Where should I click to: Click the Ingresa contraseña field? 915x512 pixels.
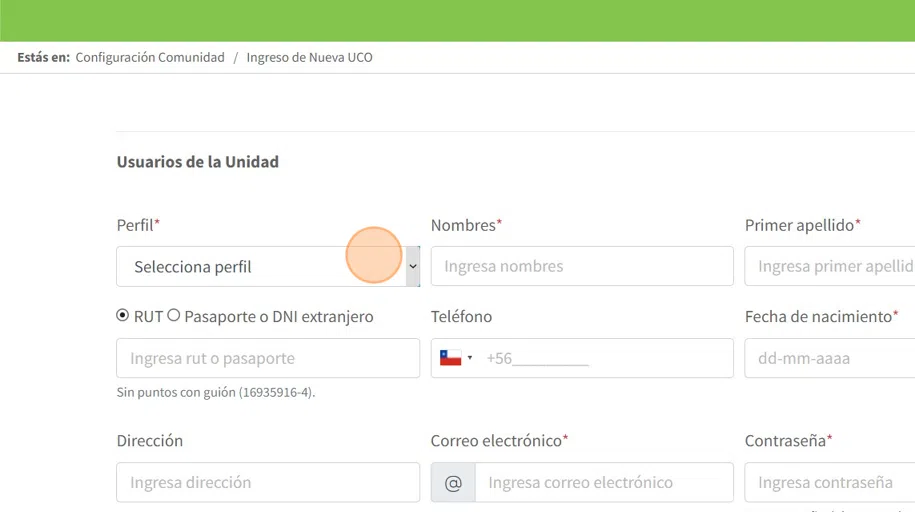(829, 482)
